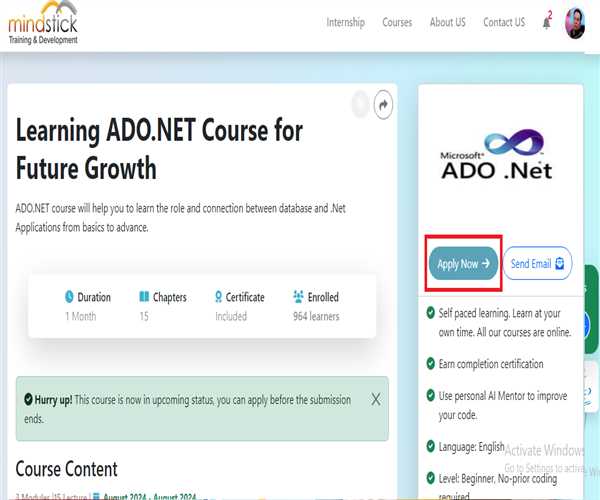Click the 'Earn completion certification' text
This screenshot has height=500, width=600.
pyautogui.click(x=491, y=364)
